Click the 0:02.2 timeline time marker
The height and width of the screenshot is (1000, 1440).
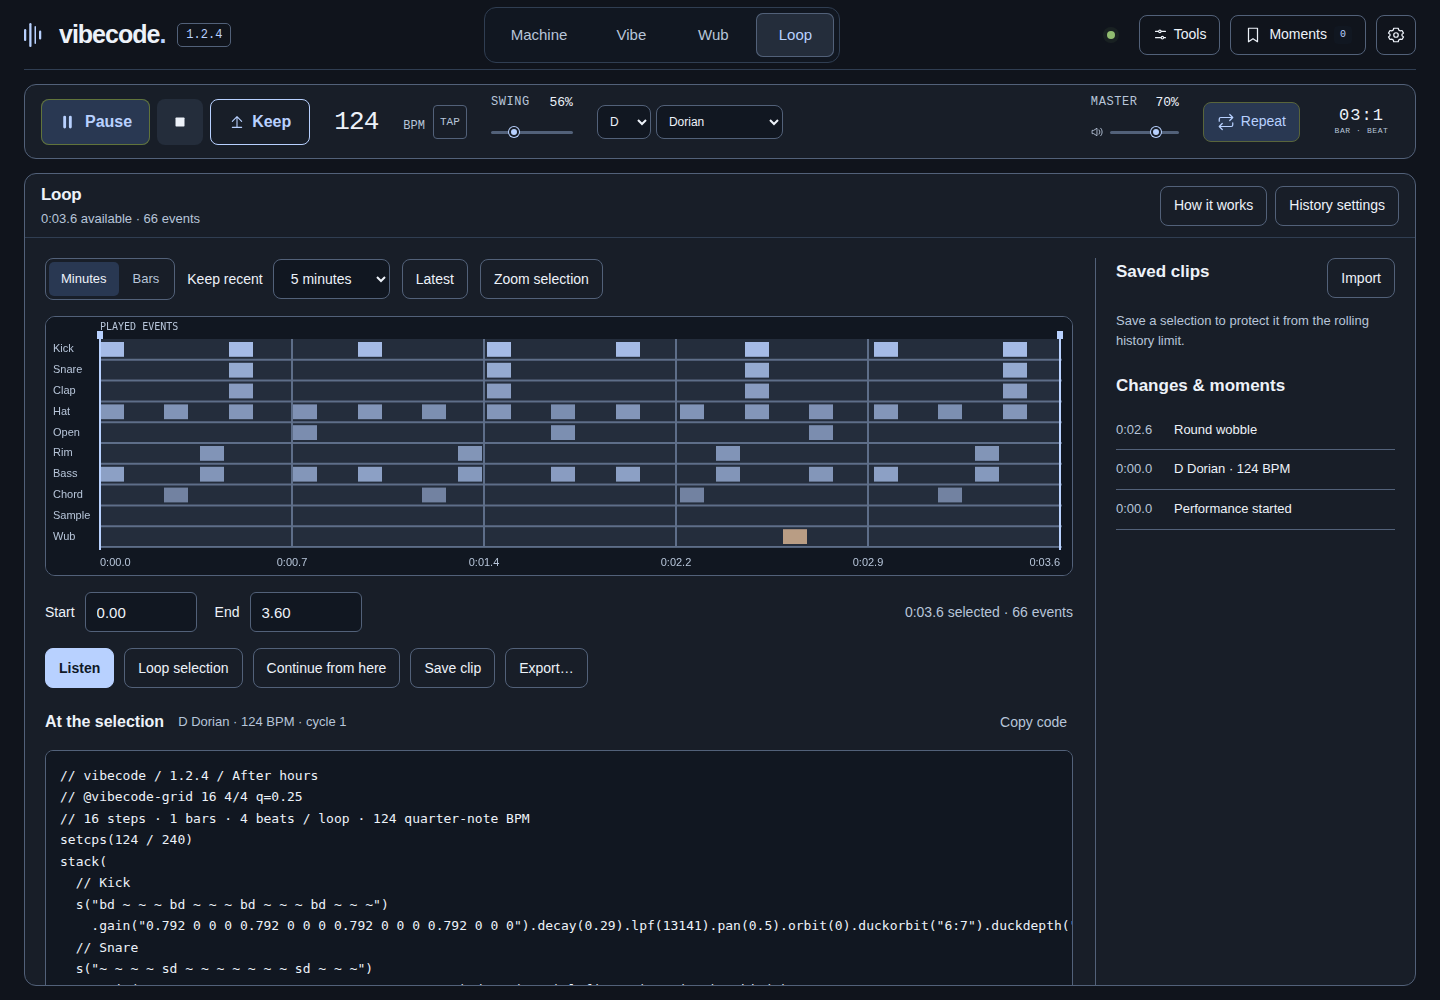[676, 562]
